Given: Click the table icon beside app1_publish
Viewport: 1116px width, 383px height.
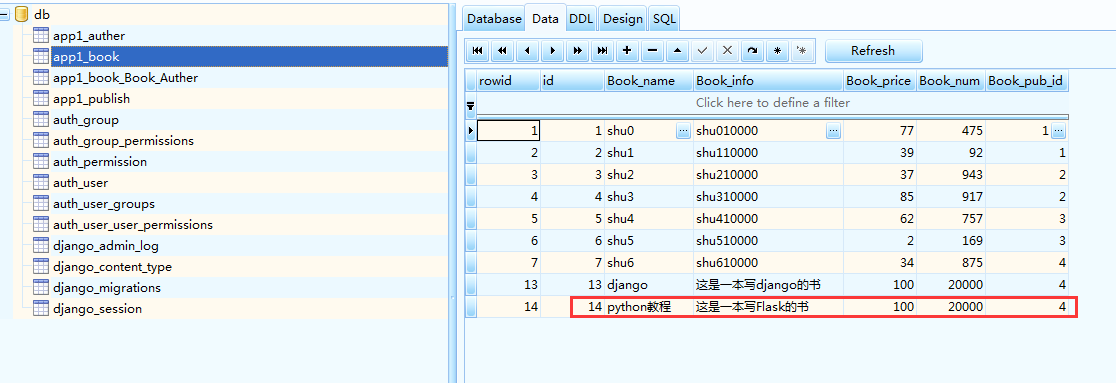Looking at the screenshot, I should (x=41, y=99).
